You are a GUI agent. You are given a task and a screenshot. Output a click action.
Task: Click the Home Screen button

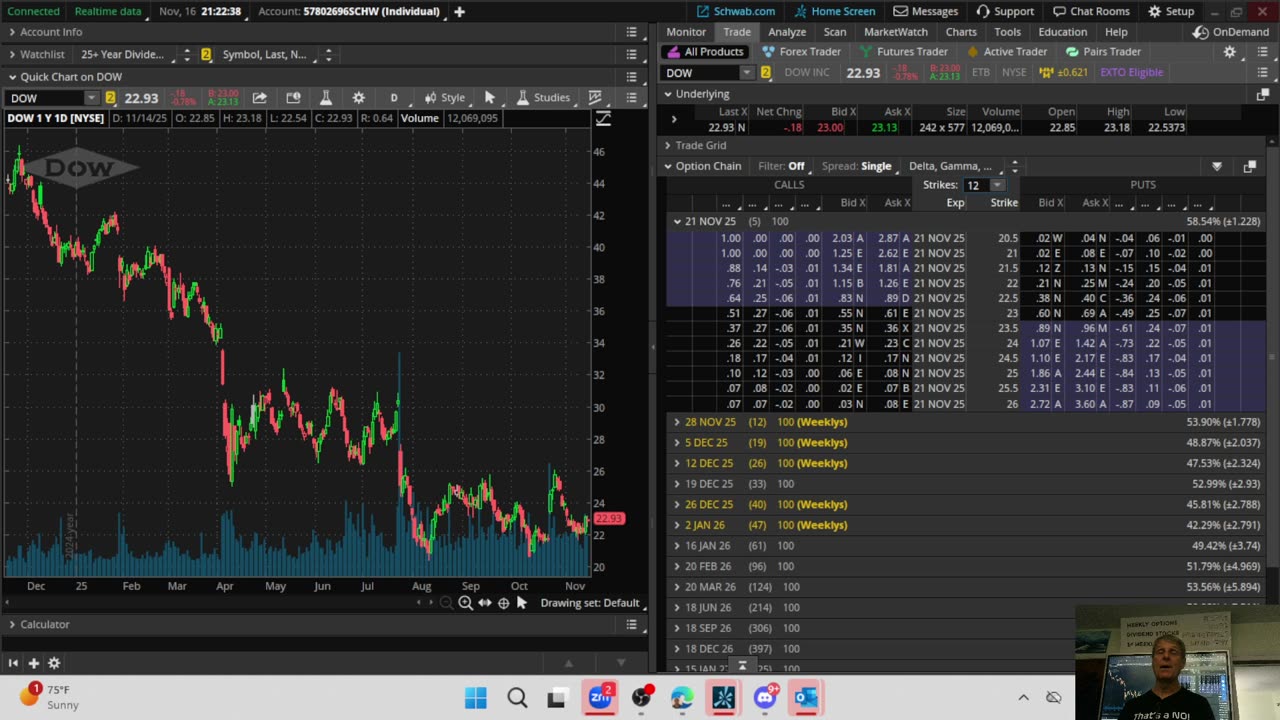834,11
